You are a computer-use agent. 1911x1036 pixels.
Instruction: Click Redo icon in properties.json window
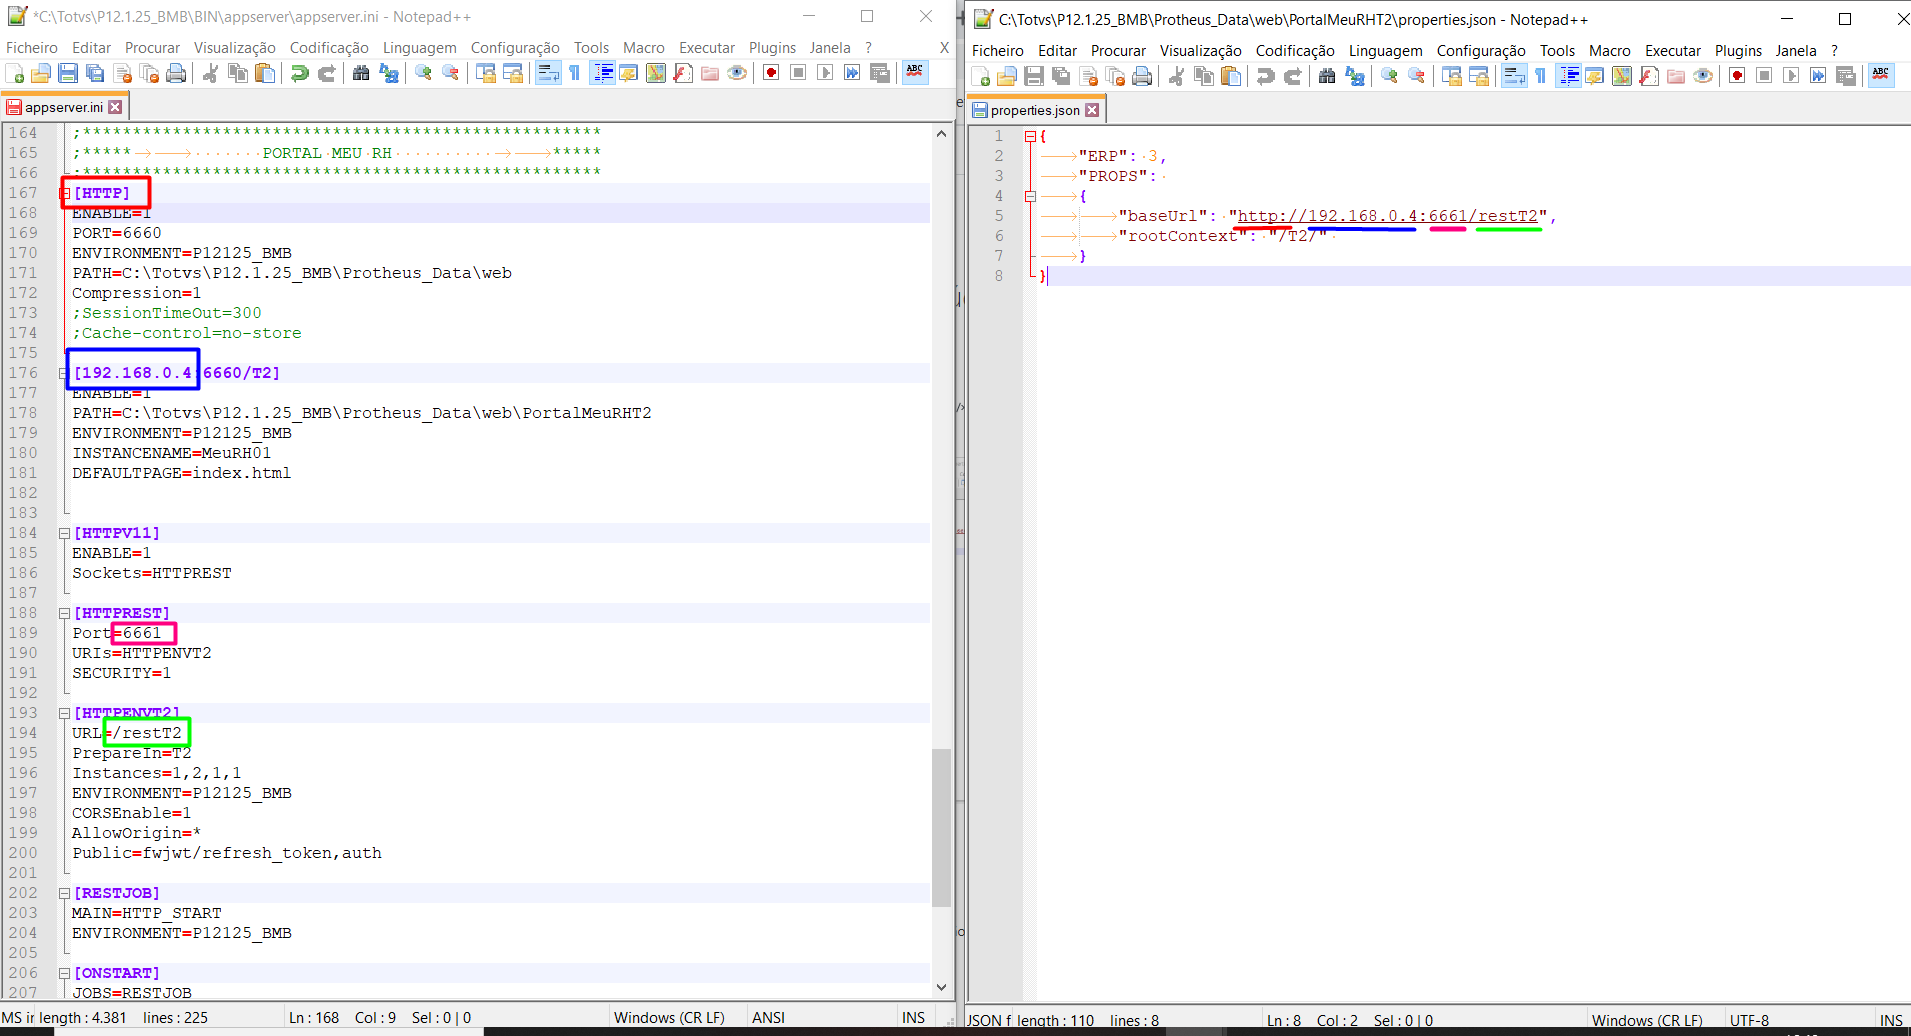[x=1293, y=76]
